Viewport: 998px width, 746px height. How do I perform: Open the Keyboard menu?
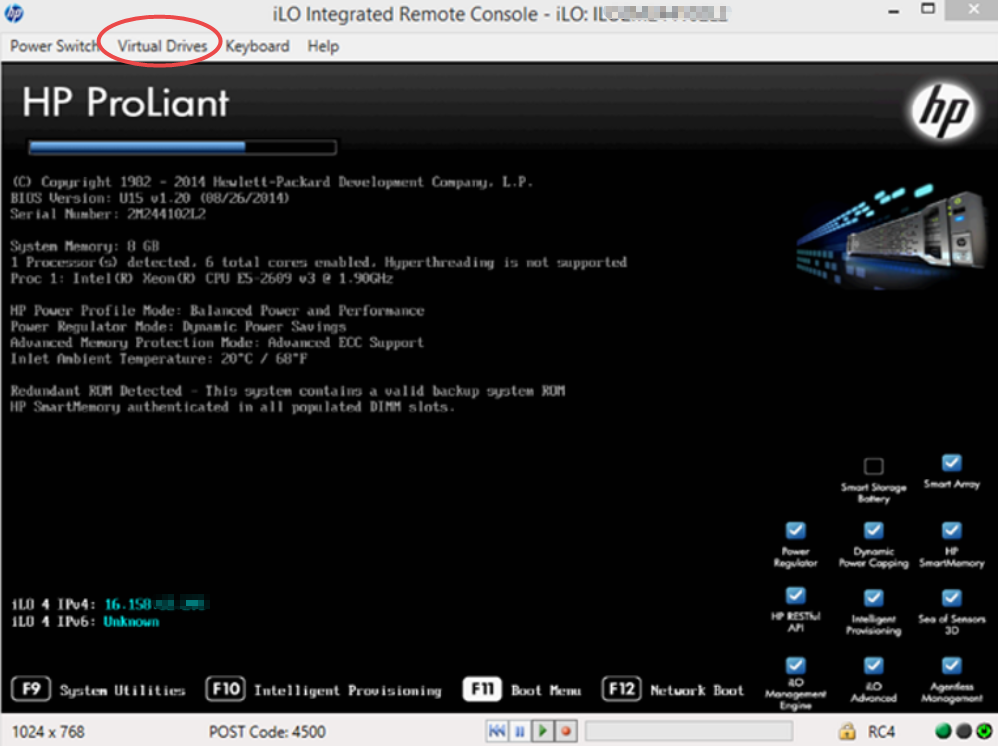pos(257,46)
